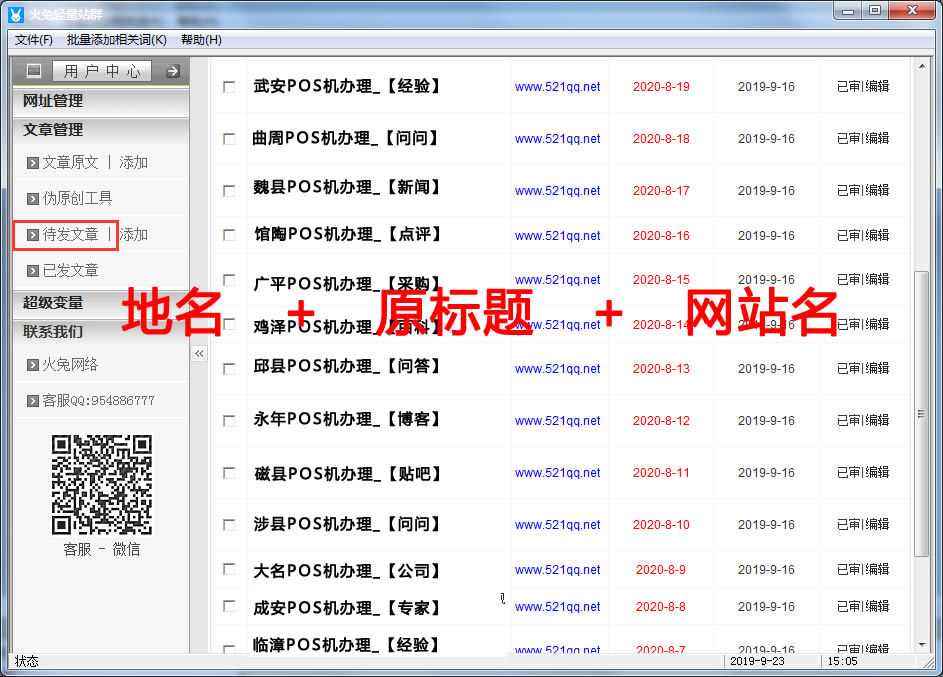This screenshot has height=677, width=943.
Task: Collapse the sidebar with the double-chevron handle
Action: coord(199,354)
